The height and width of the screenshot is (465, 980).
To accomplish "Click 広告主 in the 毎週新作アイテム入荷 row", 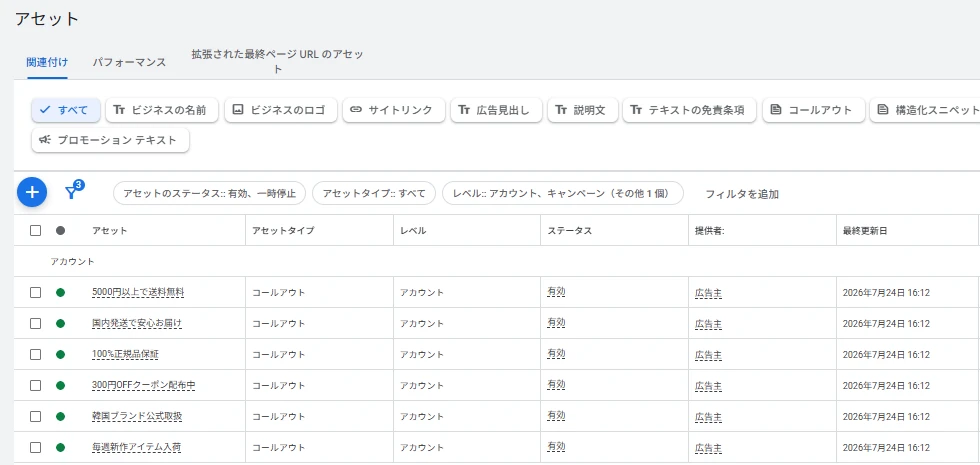I will pos(708,448).
